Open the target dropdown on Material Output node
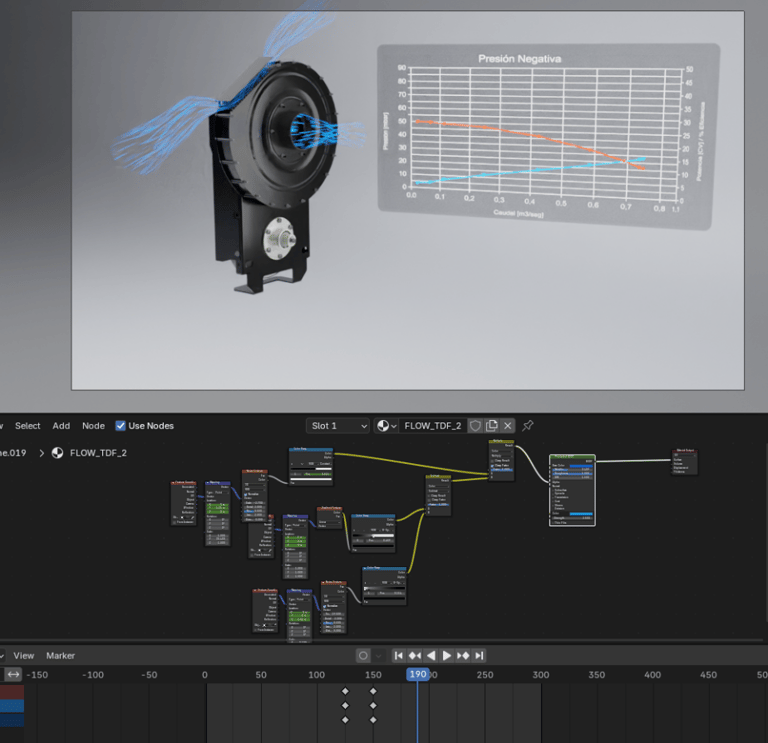Image resolution: width=768 pixels, height=743 pixels. [x=685, y=455]
